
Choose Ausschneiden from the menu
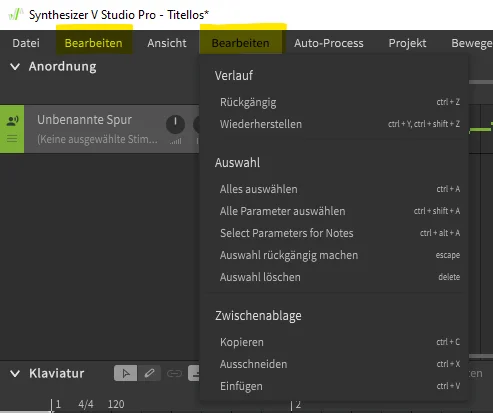pyautogui.click(x=334, y=364)
